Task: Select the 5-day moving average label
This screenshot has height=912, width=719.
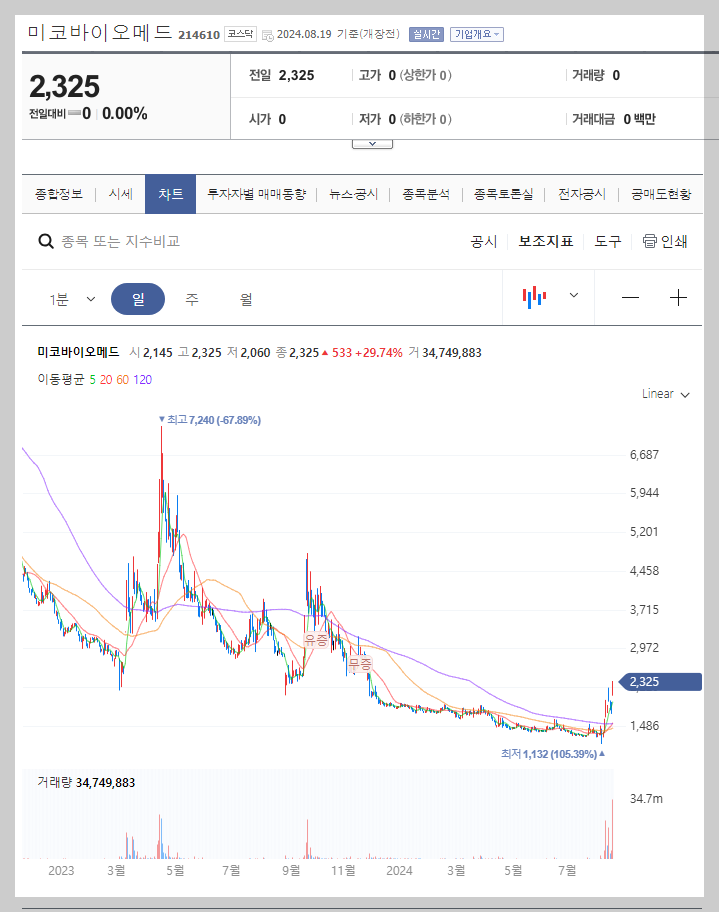Action: (92, 380)
